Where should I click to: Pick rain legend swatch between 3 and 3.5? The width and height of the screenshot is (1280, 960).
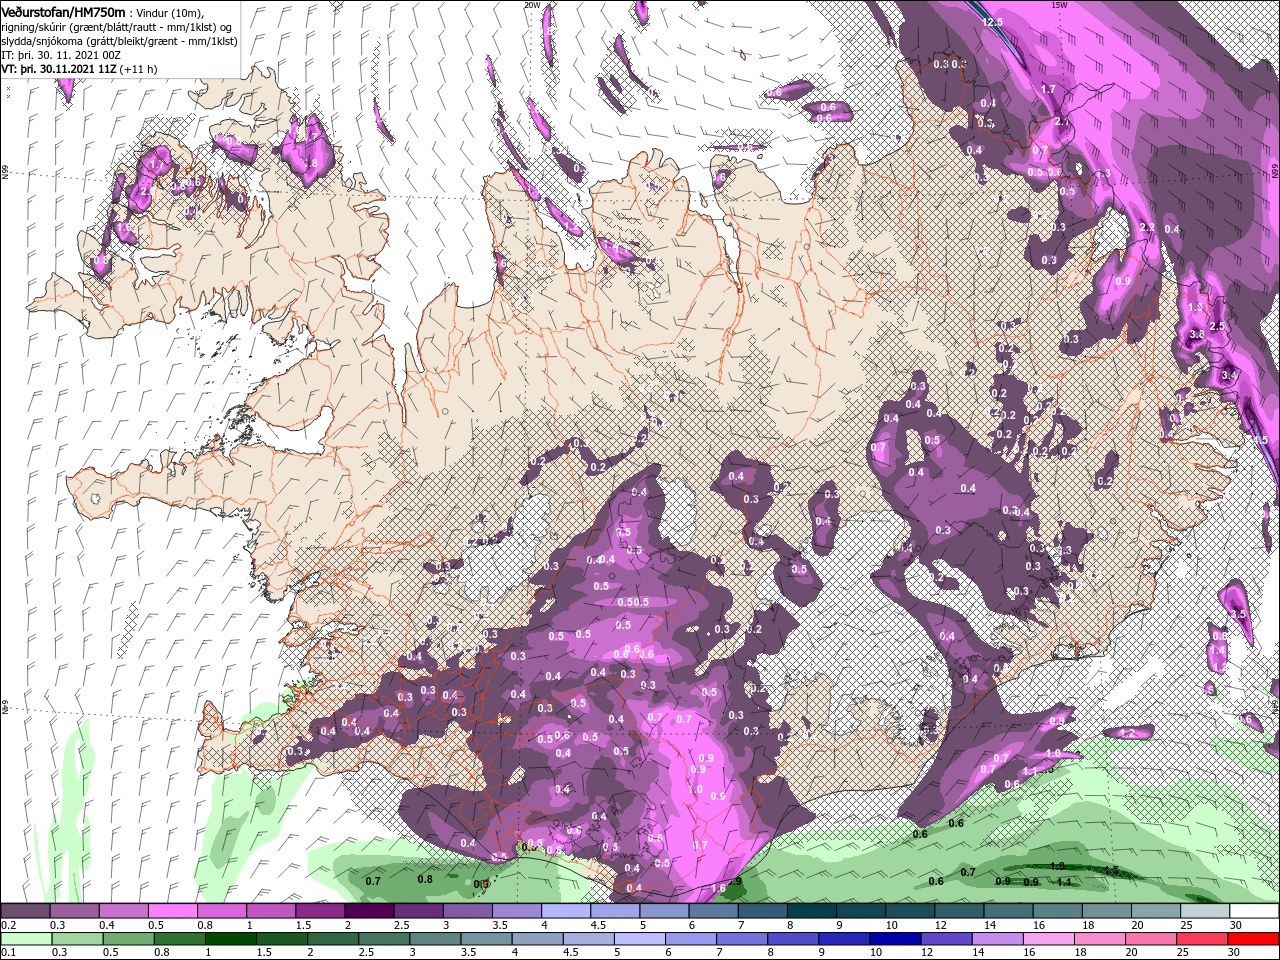(435, 940)
